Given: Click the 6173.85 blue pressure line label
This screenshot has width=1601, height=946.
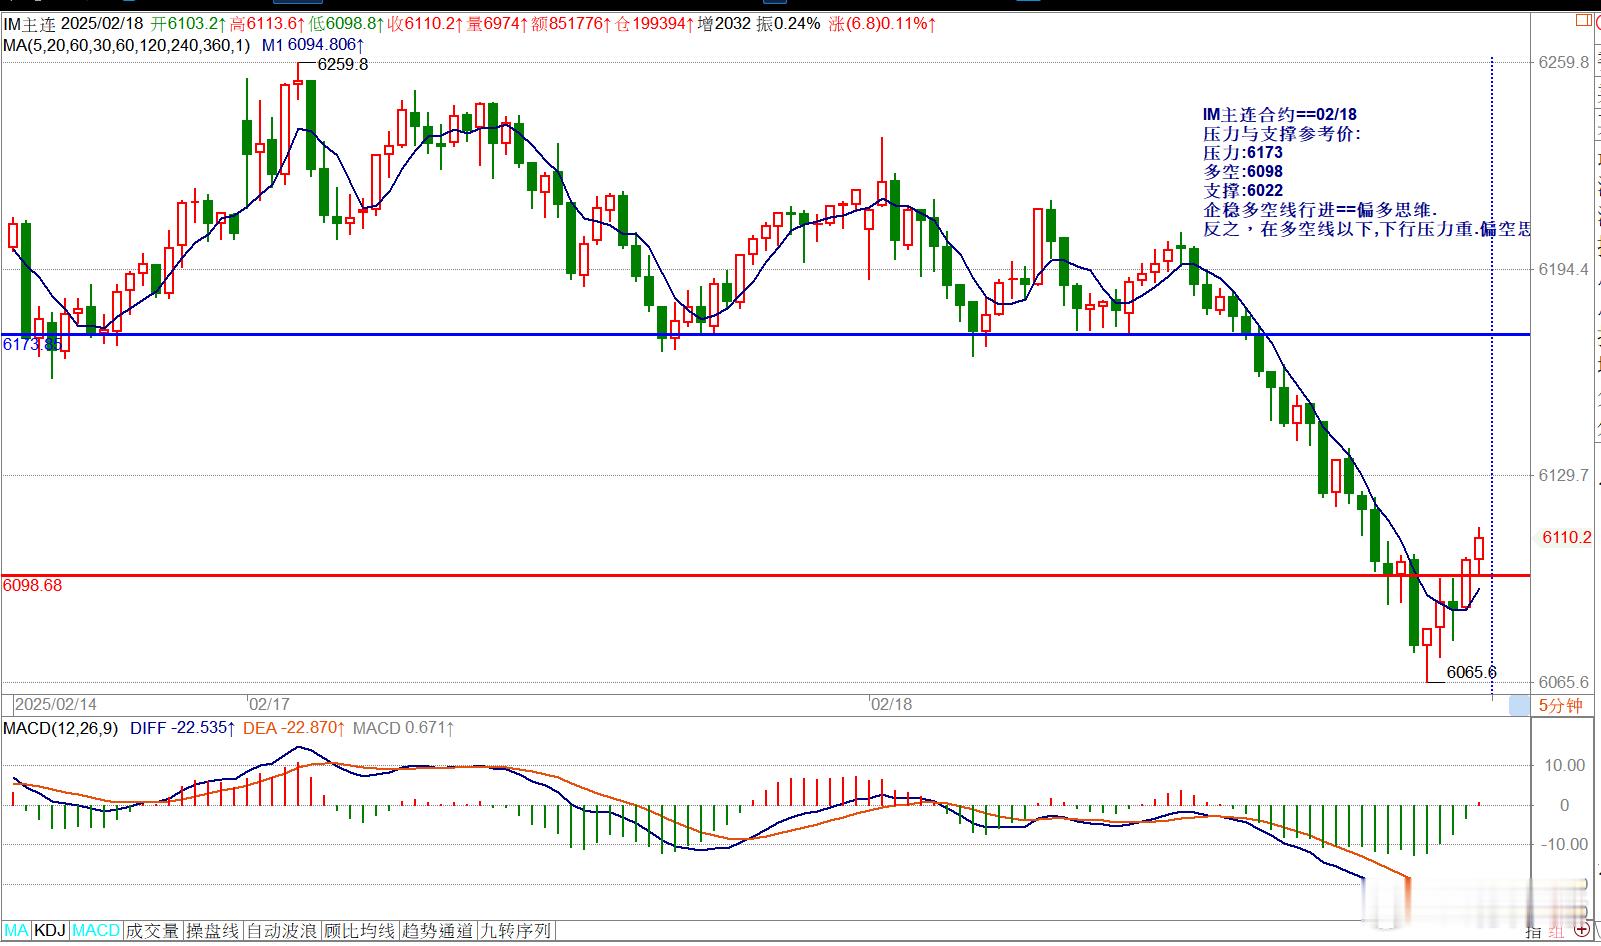Looking at the screenshot, I should (x=32, y=344).
